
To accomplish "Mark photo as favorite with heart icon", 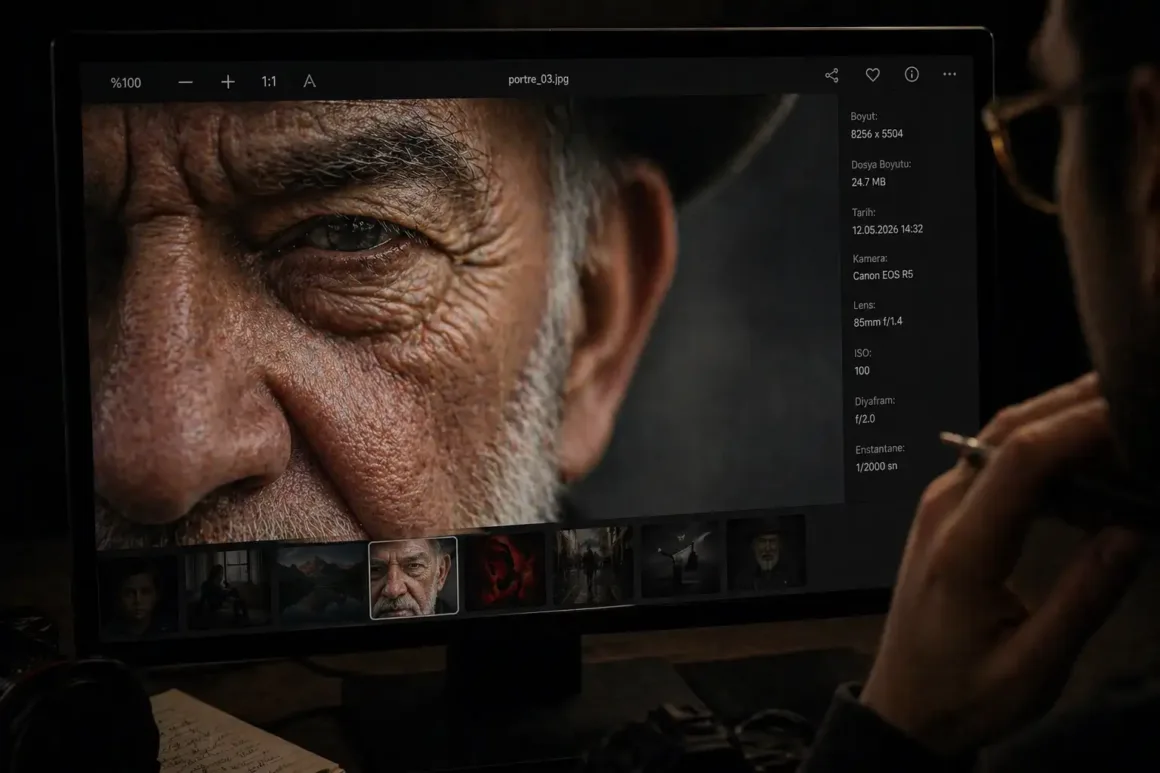I will click(x=872, y=75).
